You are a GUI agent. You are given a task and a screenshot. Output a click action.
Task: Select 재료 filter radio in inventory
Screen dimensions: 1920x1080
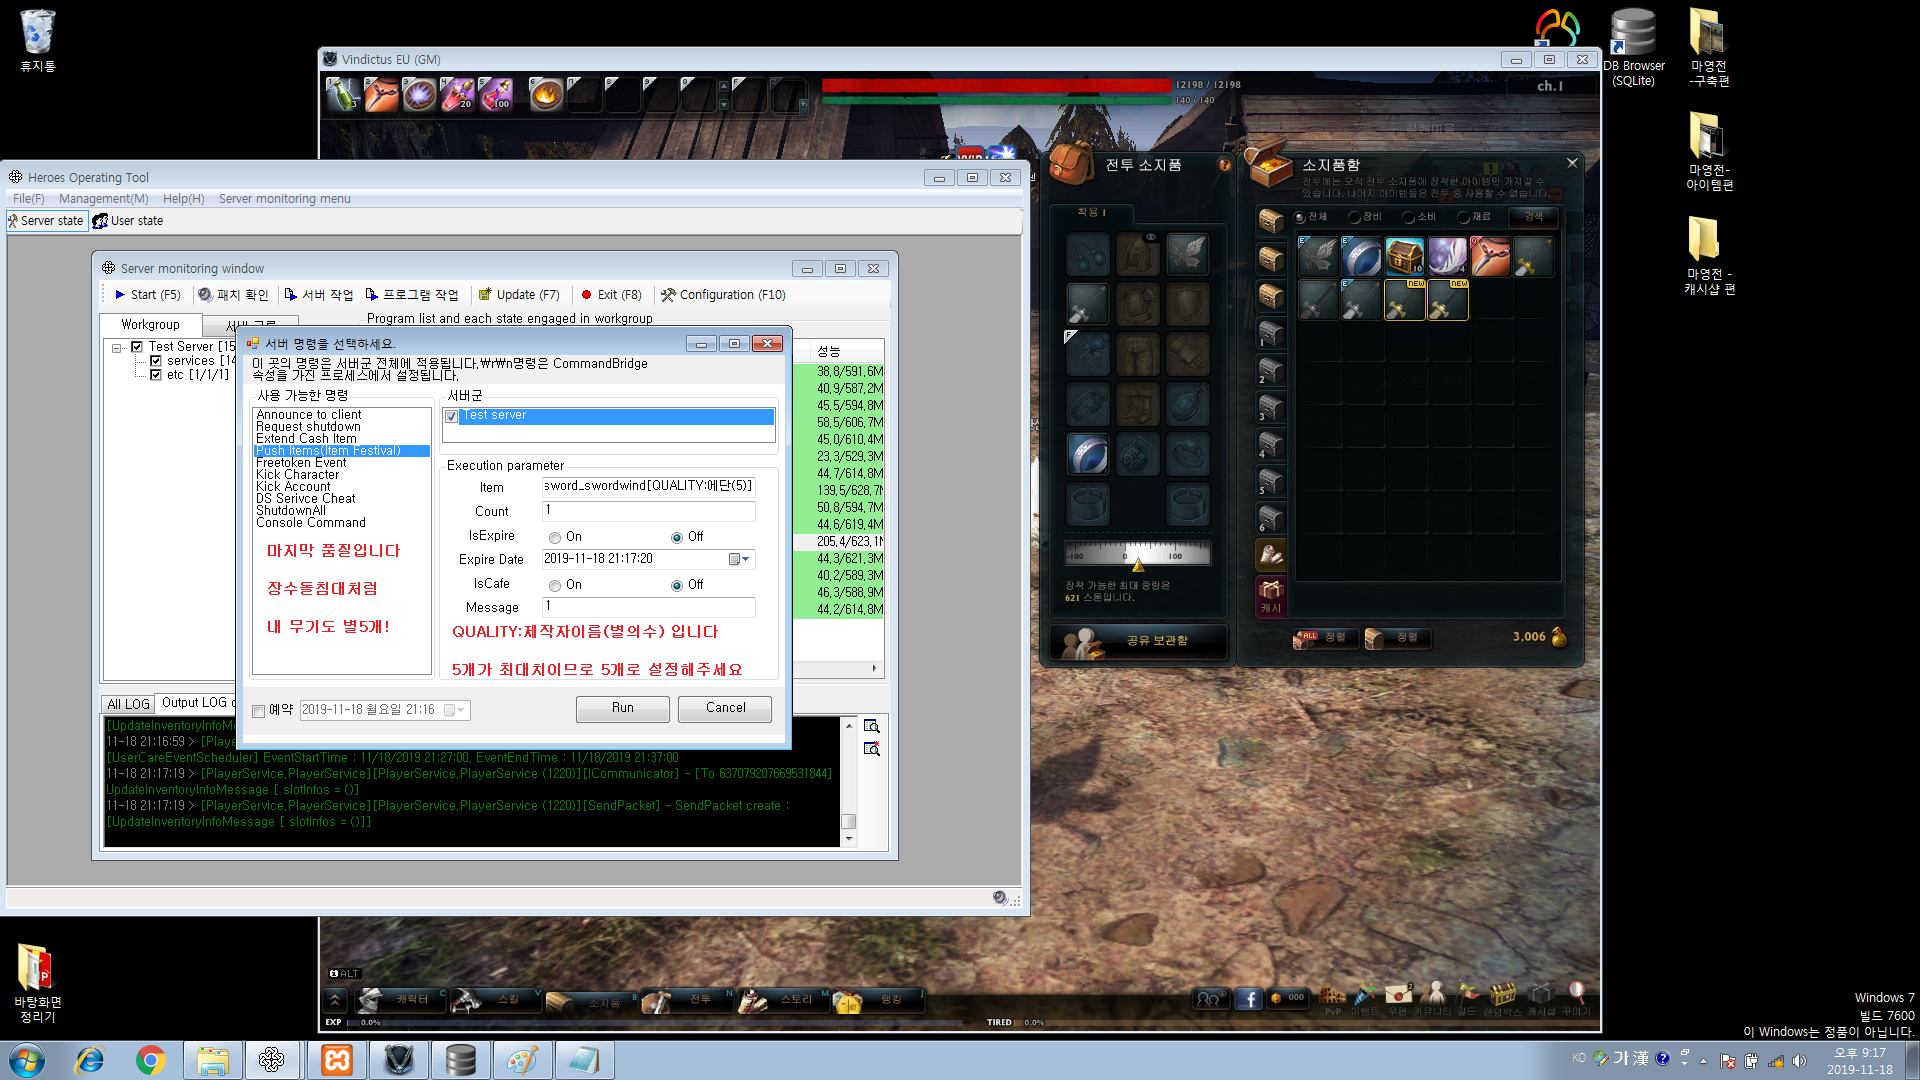pos(1462,217)
